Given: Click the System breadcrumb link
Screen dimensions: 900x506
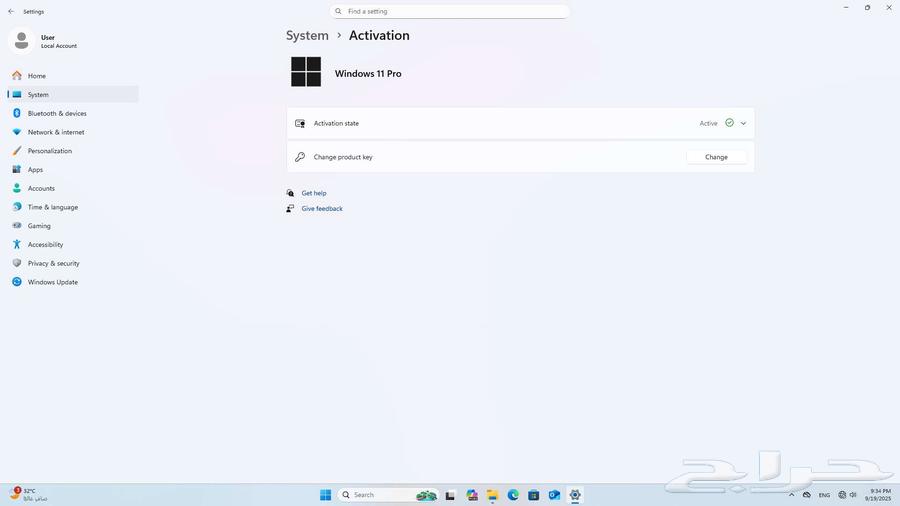Looking at the screenshot, I should (x=307, y=36).
